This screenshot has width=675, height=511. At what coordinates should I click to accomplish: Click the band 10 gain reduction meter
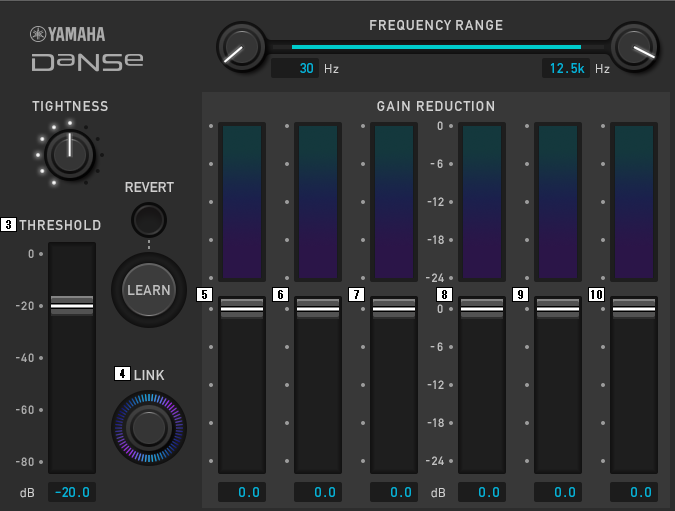[x=634, y=202]
